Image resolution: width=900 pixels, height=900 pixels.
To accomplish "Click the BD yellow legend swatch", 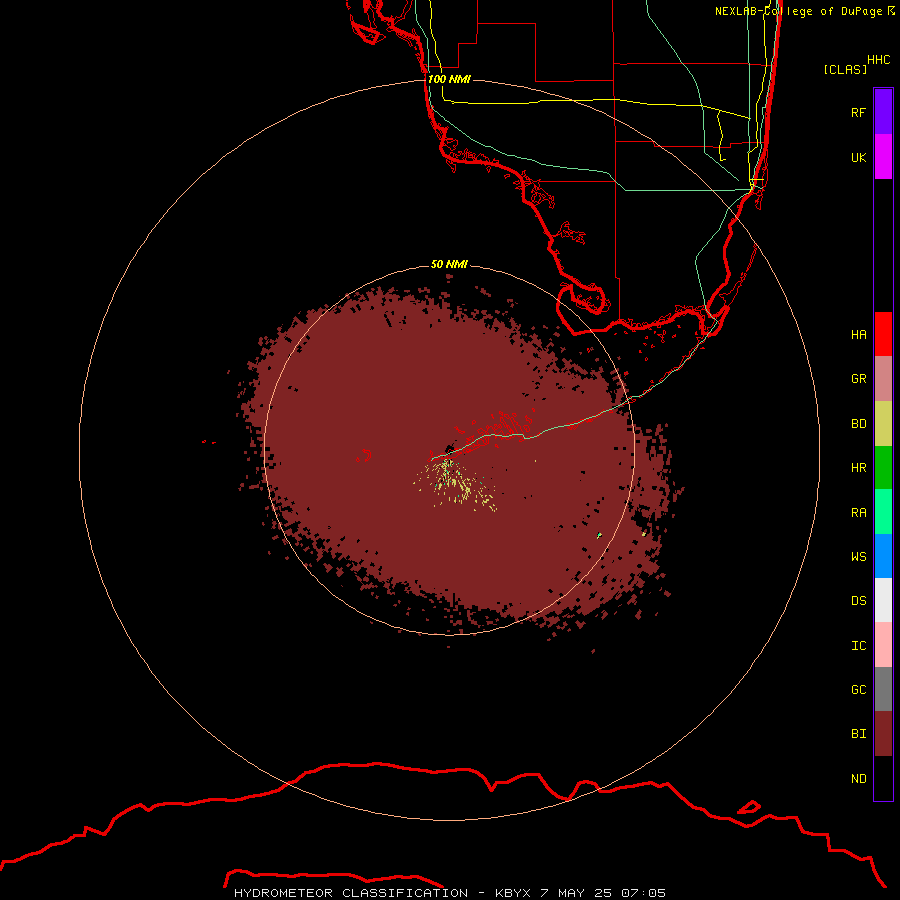I will pos(883,423).
